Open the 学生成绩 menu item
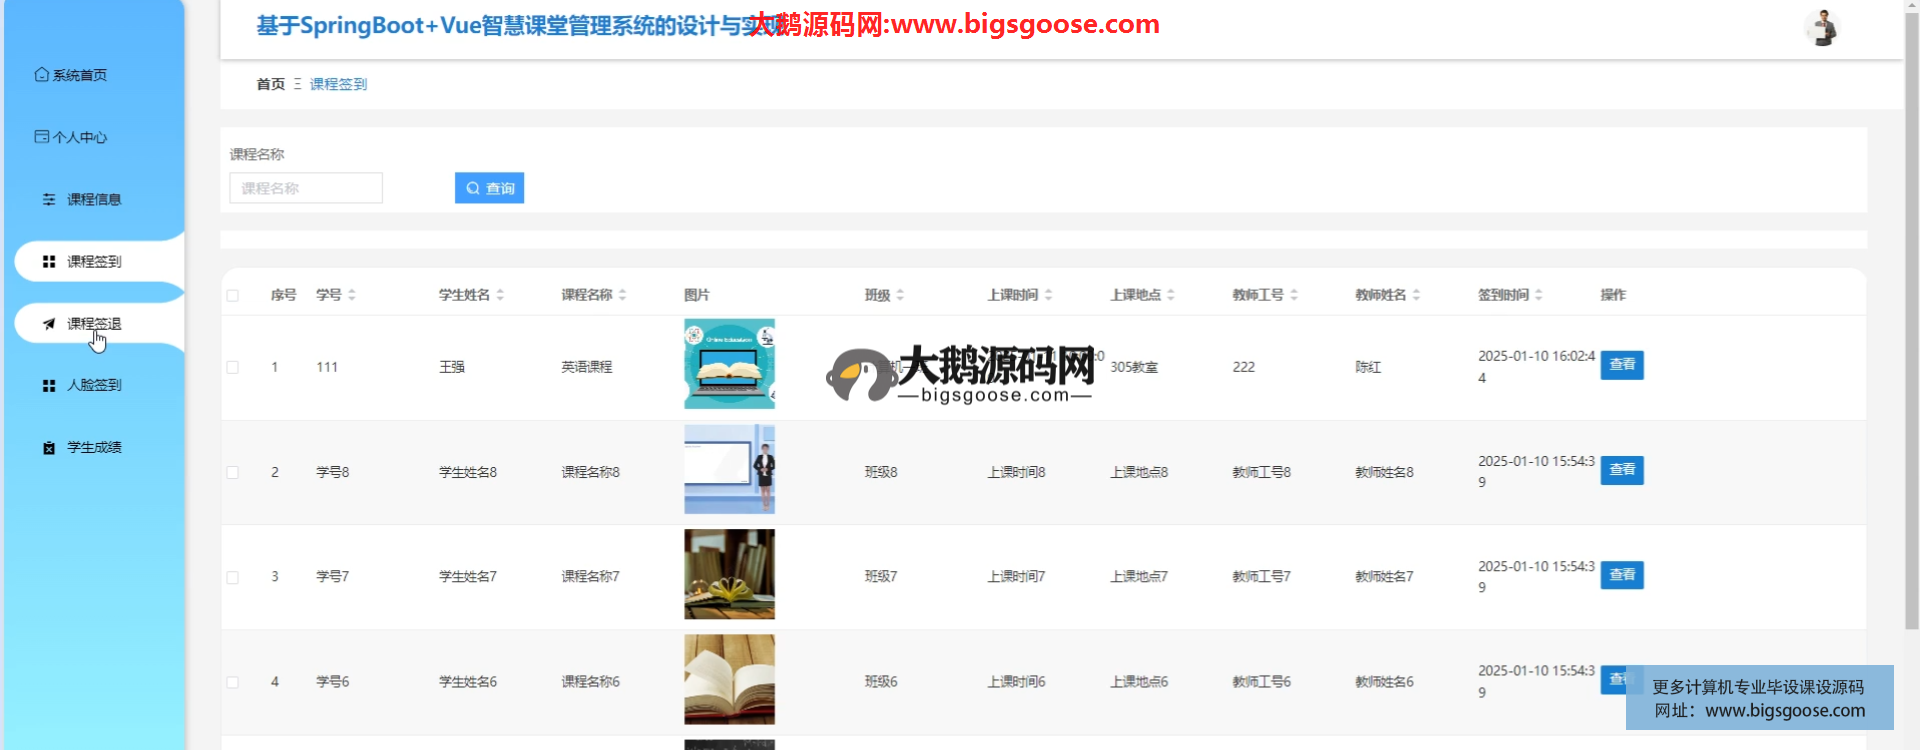Image resolution: width=1920 pixels, height=750 pixels. click(94, 448)
